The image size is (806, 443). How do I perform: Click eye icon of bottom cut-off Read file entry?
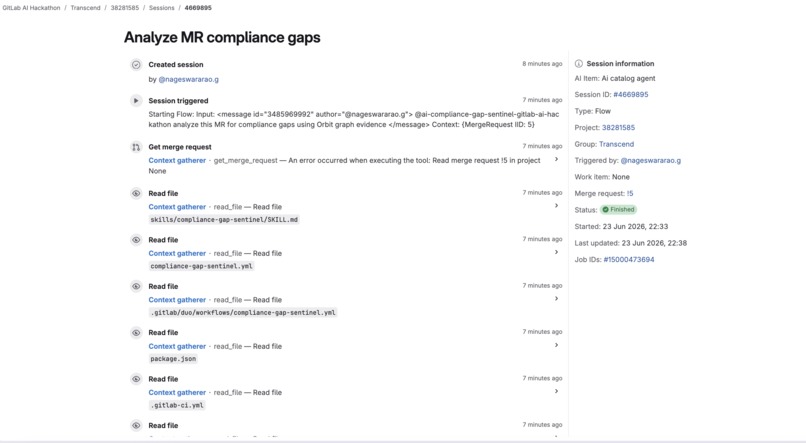pyautogui.click(x=136, y=426)
